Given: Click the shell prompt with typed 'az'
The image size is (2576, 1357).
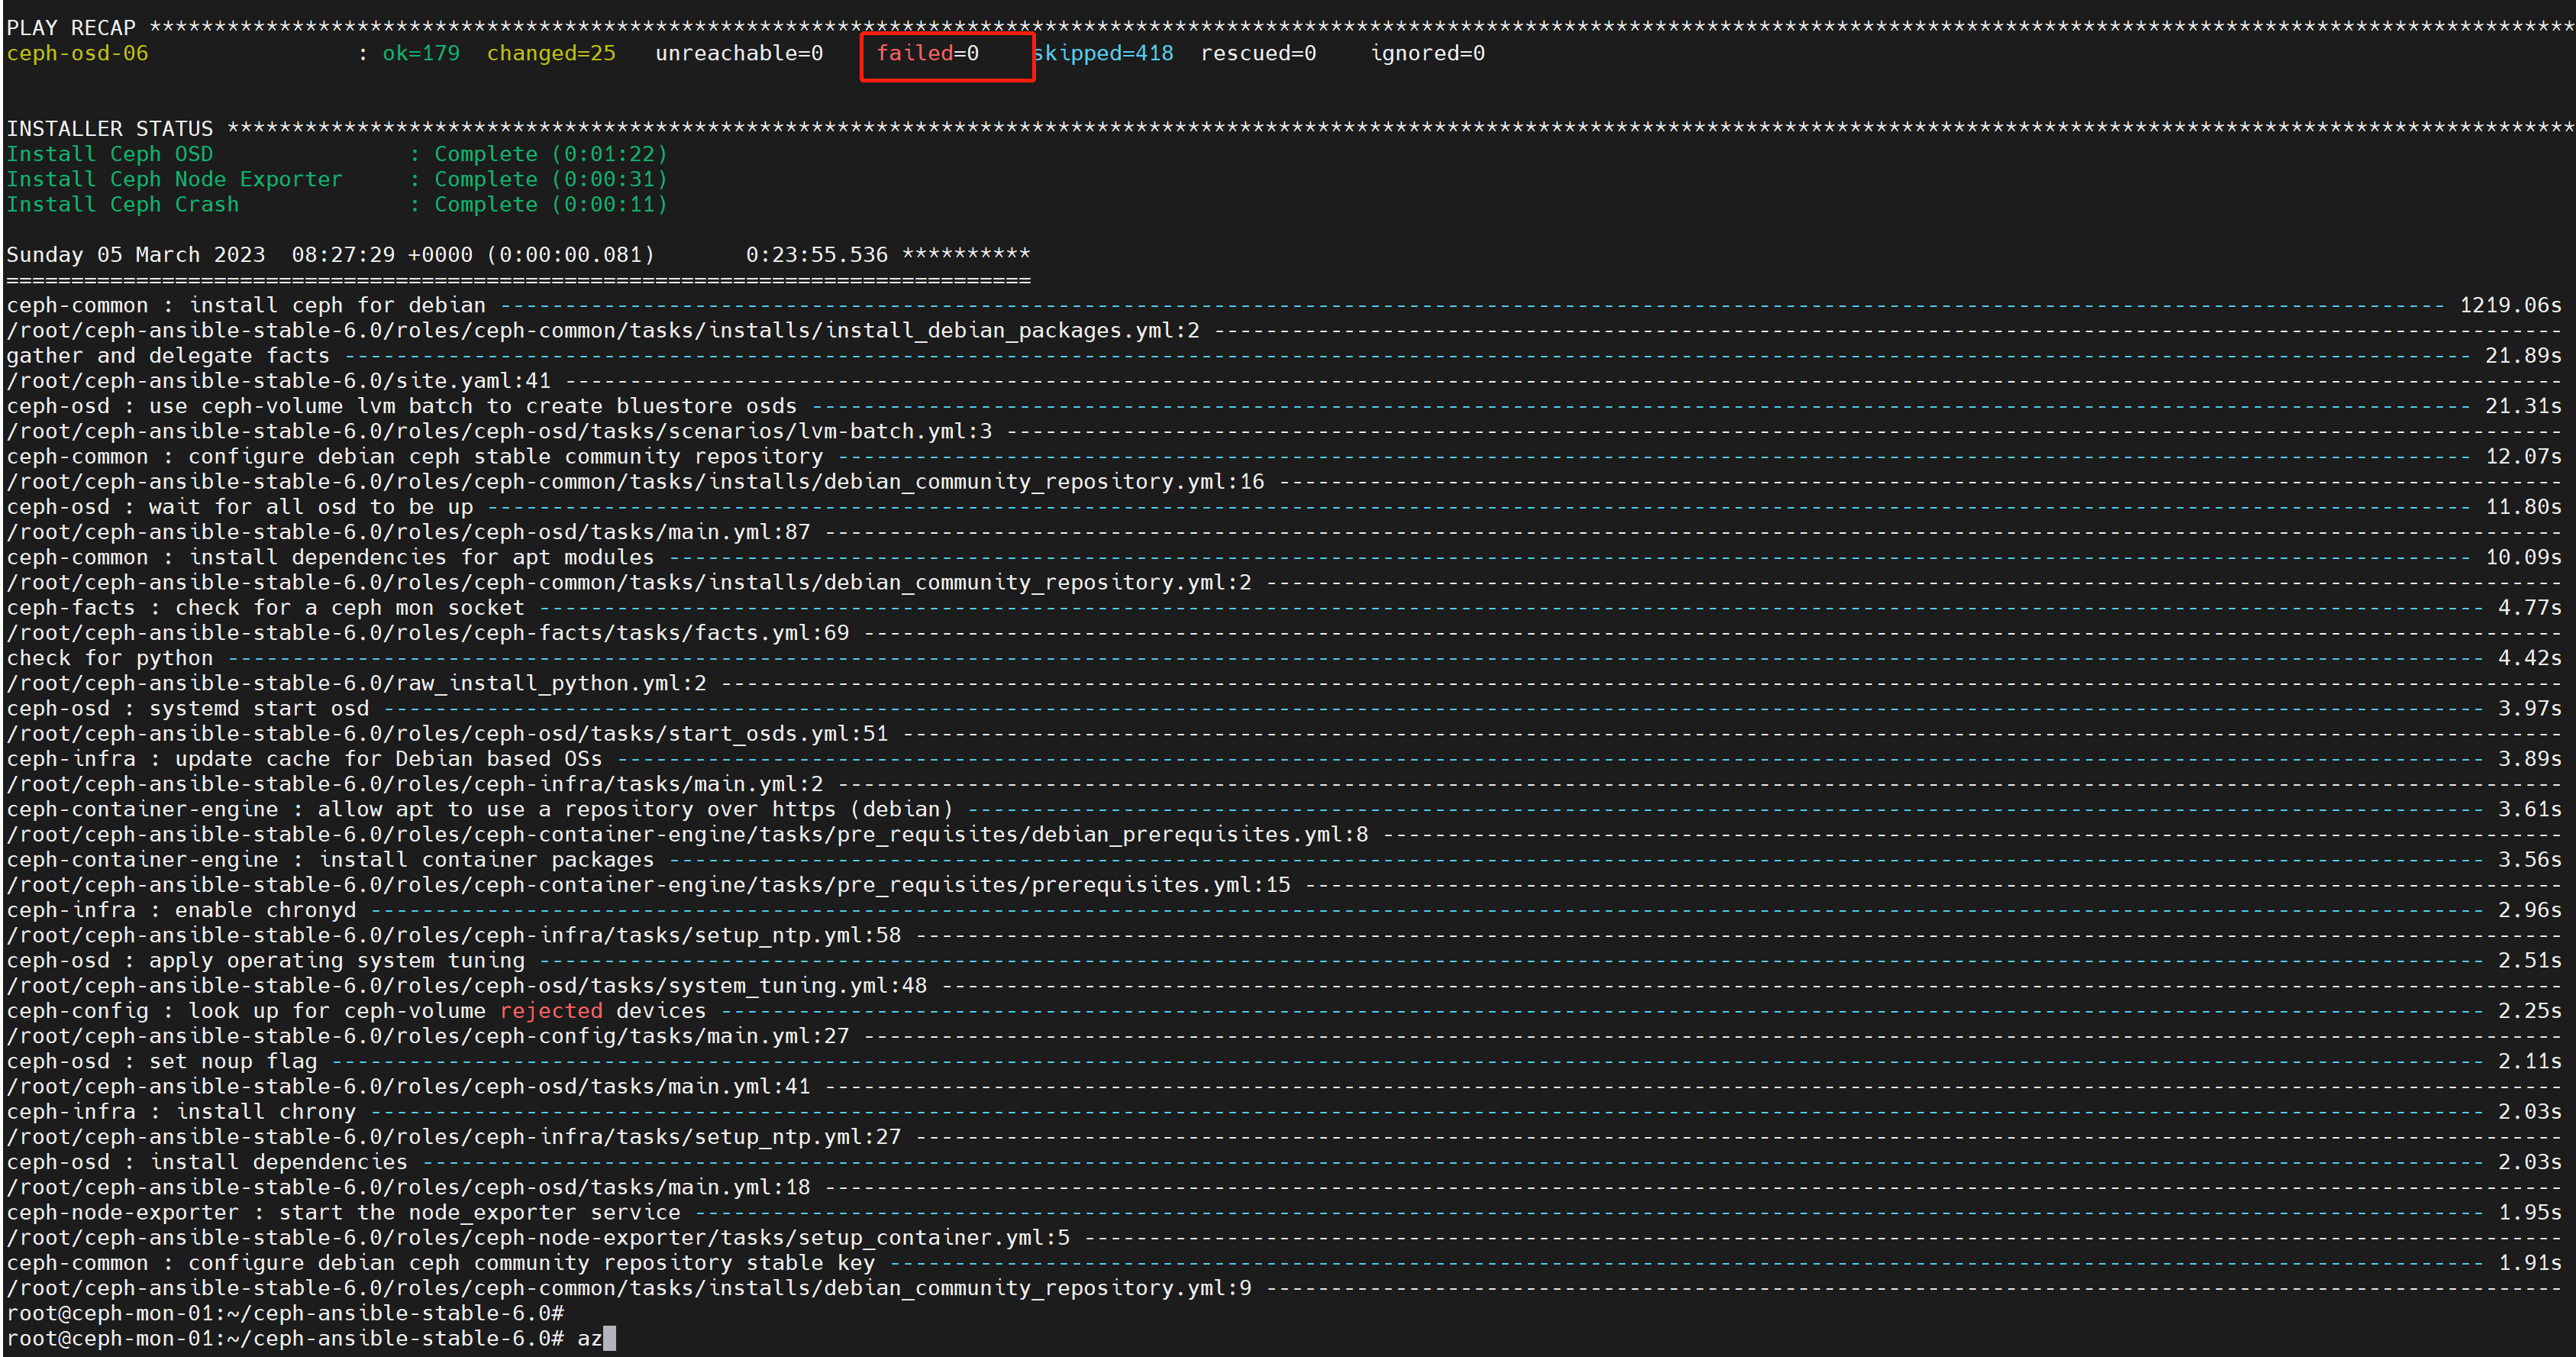Looking at the screenshot, I should [x=311, y=1338].
